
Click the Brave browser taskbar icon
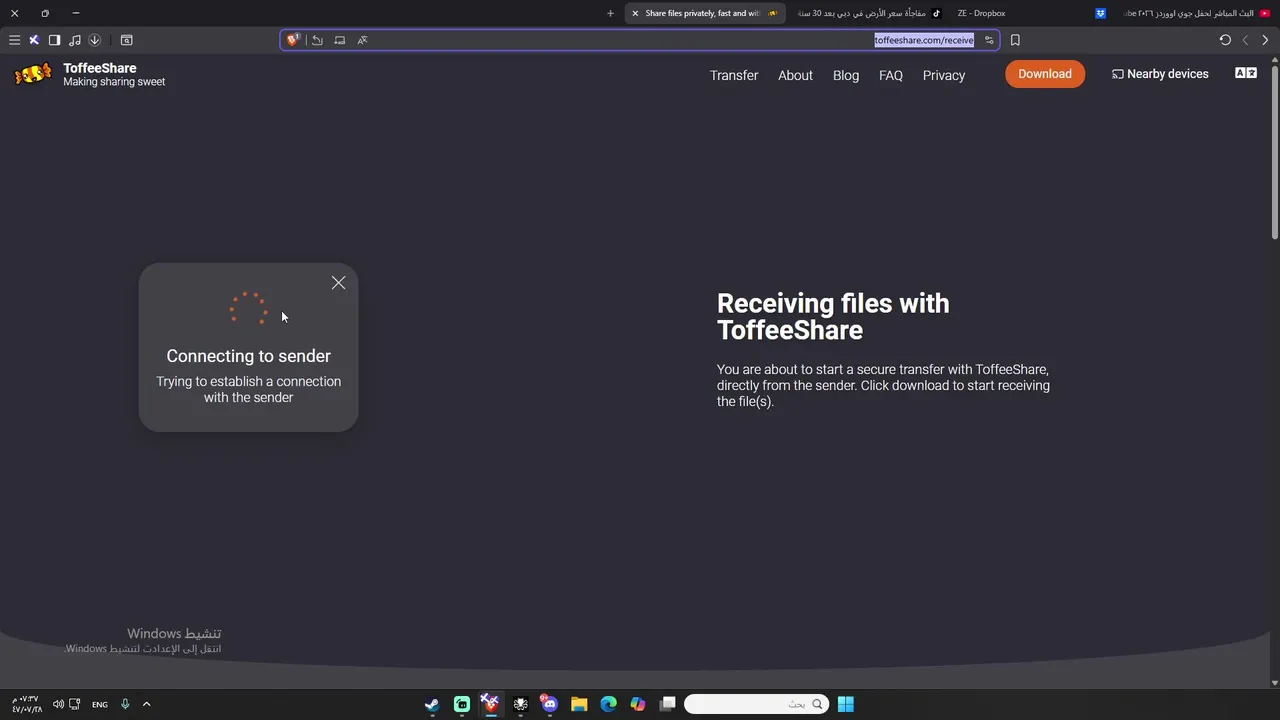(x=490, y=704)
